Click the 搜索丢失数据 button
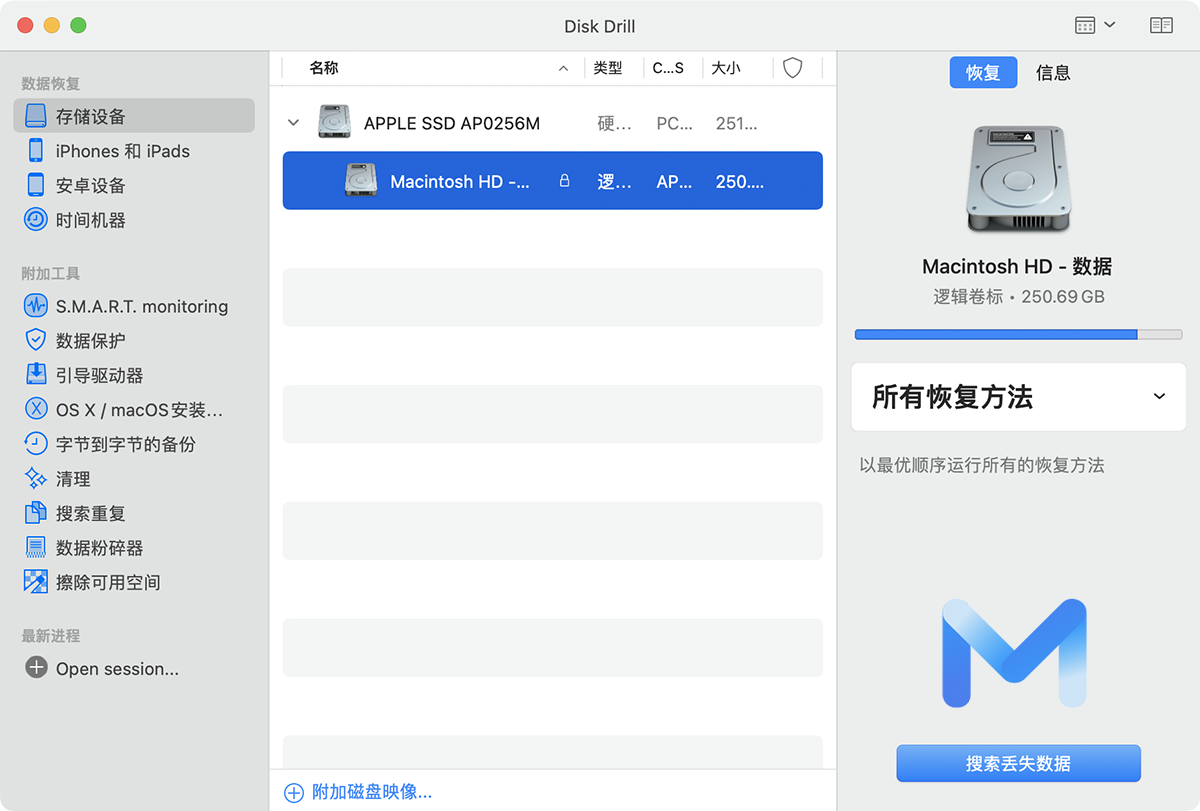Screen dimensions: 1200x811 tap(1018, 763)
